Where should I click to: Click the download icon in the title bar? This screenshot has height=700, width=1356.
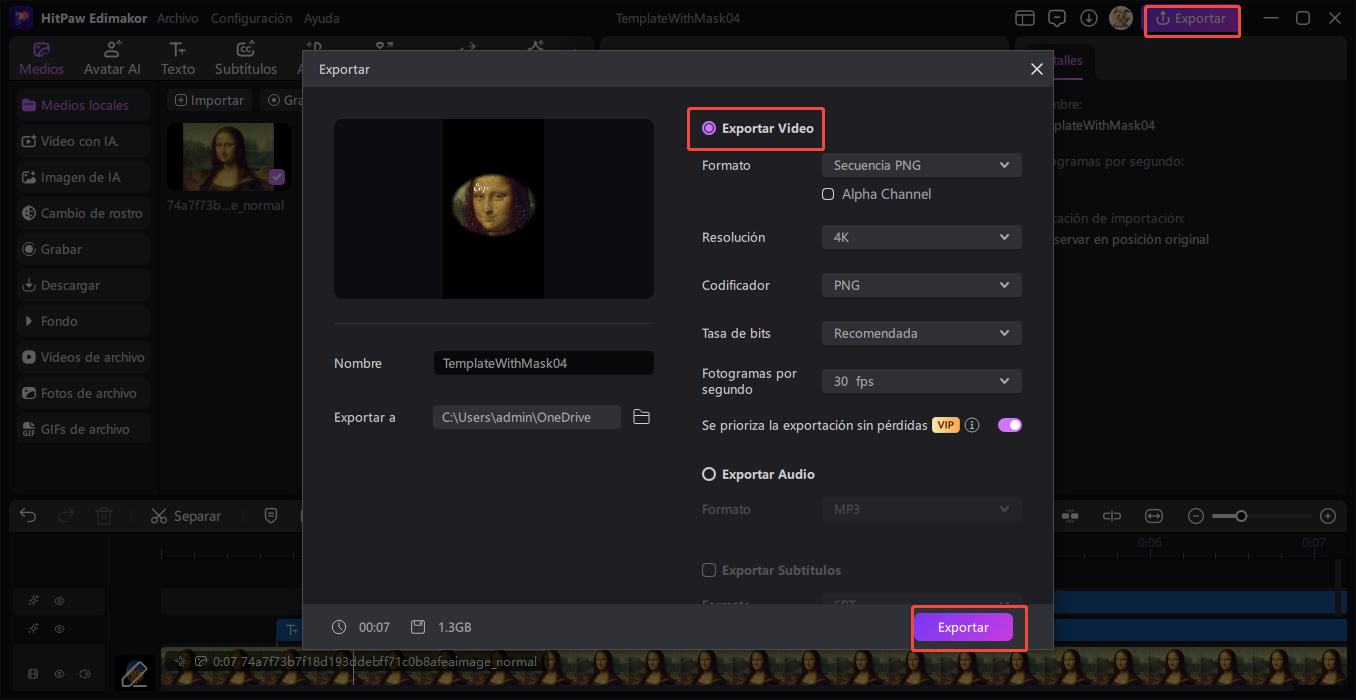click(x=1089, y=17)
